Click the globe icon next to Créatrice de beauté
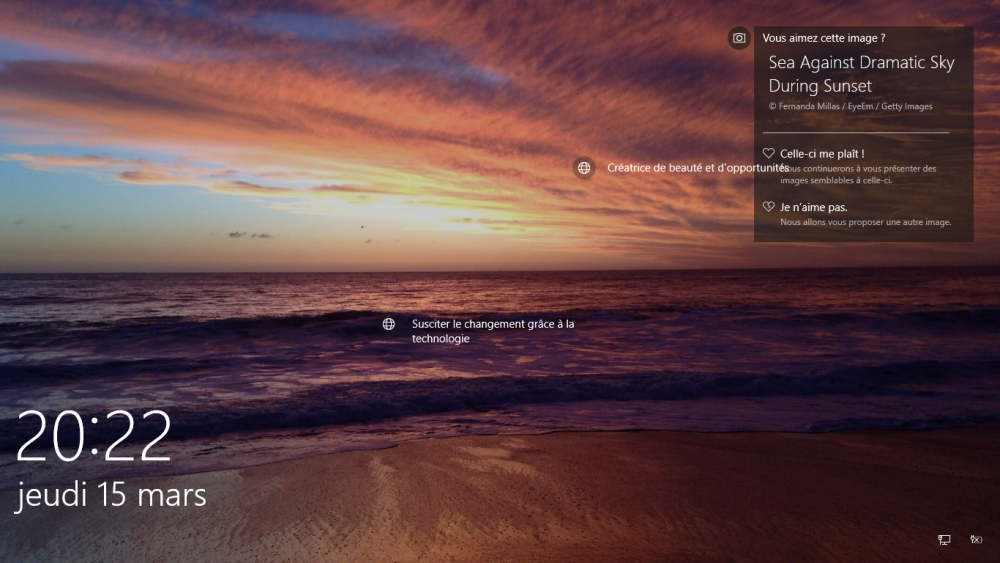Screen dimensions: 1000x563 [584, 168]
